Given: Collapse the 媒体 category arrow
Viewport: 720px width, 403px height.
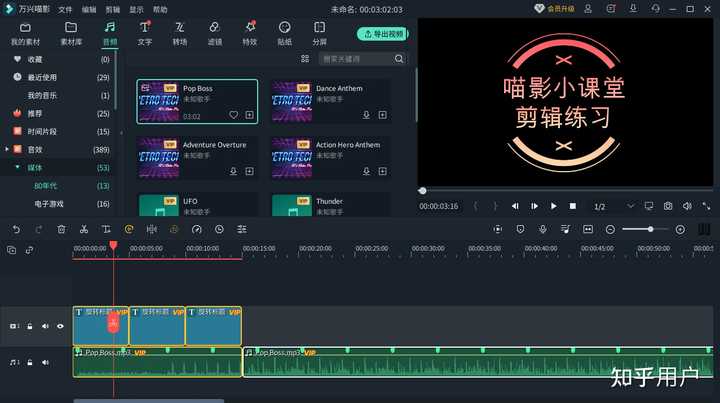Looking at the screenshot, I should [x=17, y=167].
